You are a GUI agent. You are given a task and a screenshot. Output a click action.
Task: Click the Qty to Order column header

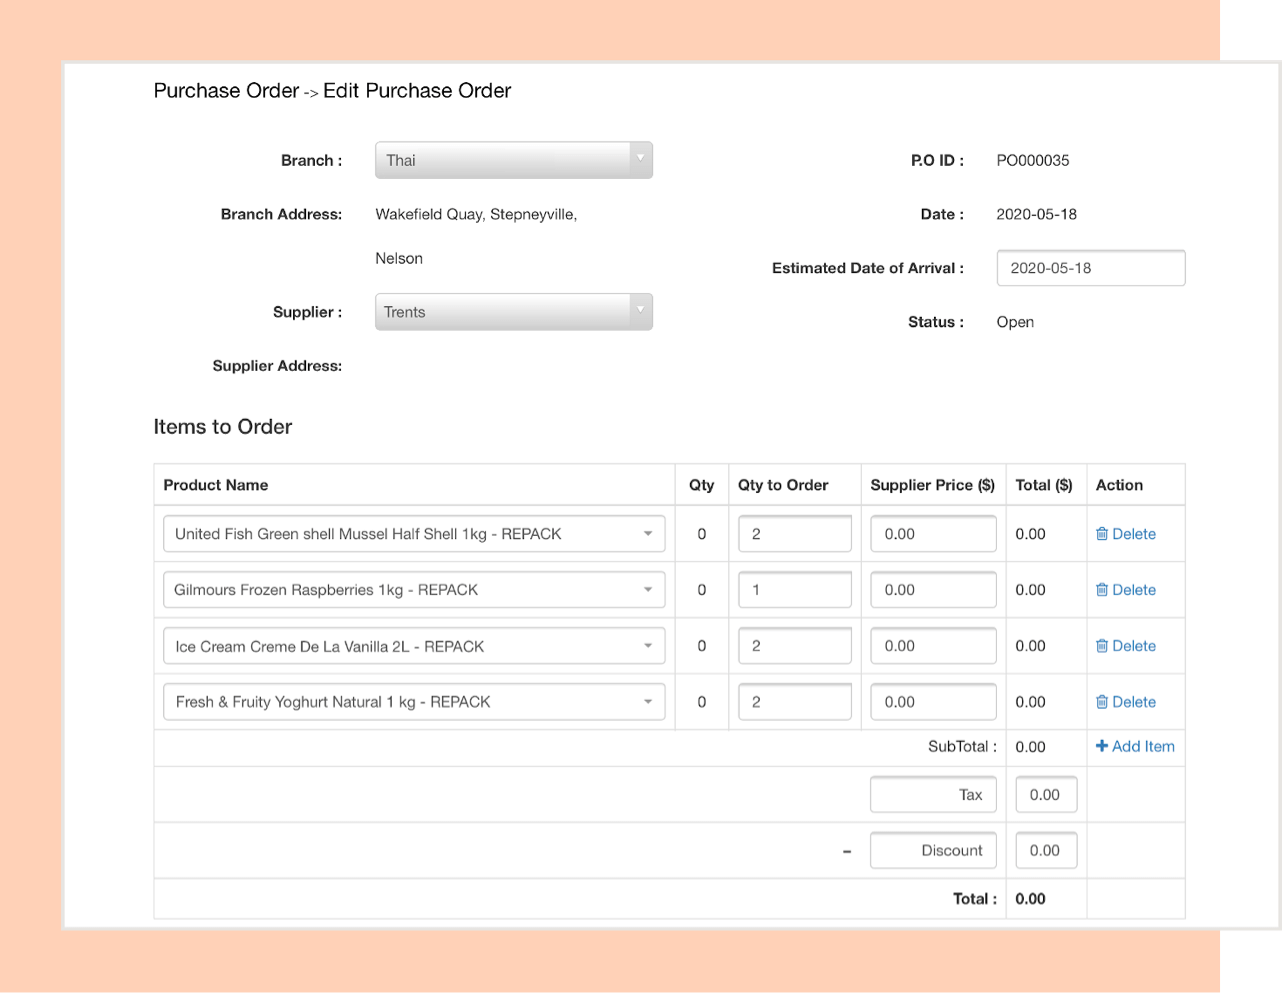(x=783, y=485)
